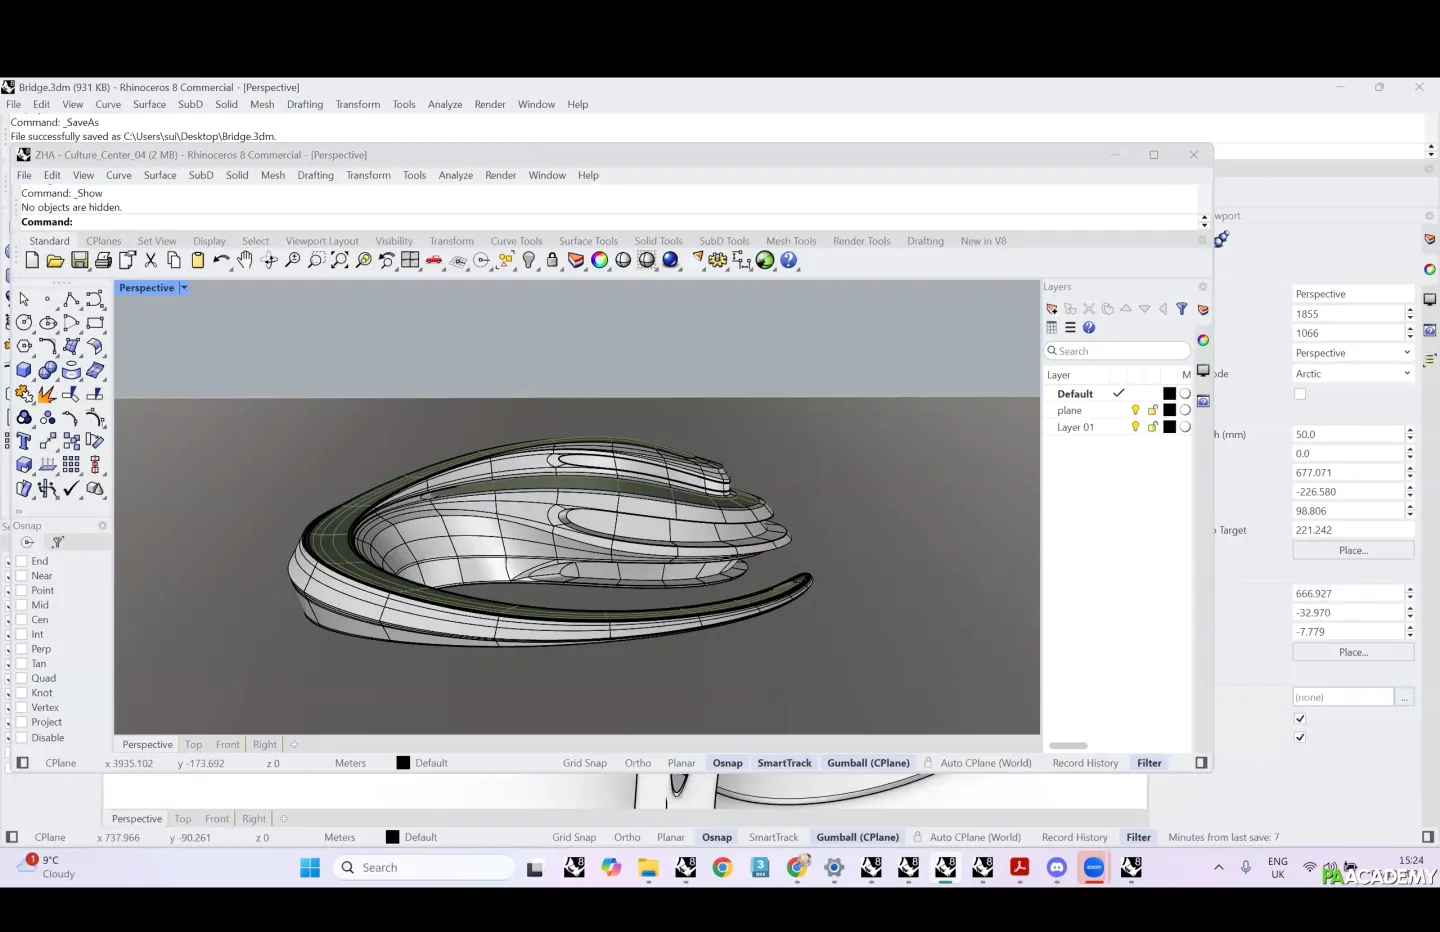Screen dimensions: 1440x932
Task: Enable the End osnap checkbox
Action: pyautogui.click(x=21, y=561)
